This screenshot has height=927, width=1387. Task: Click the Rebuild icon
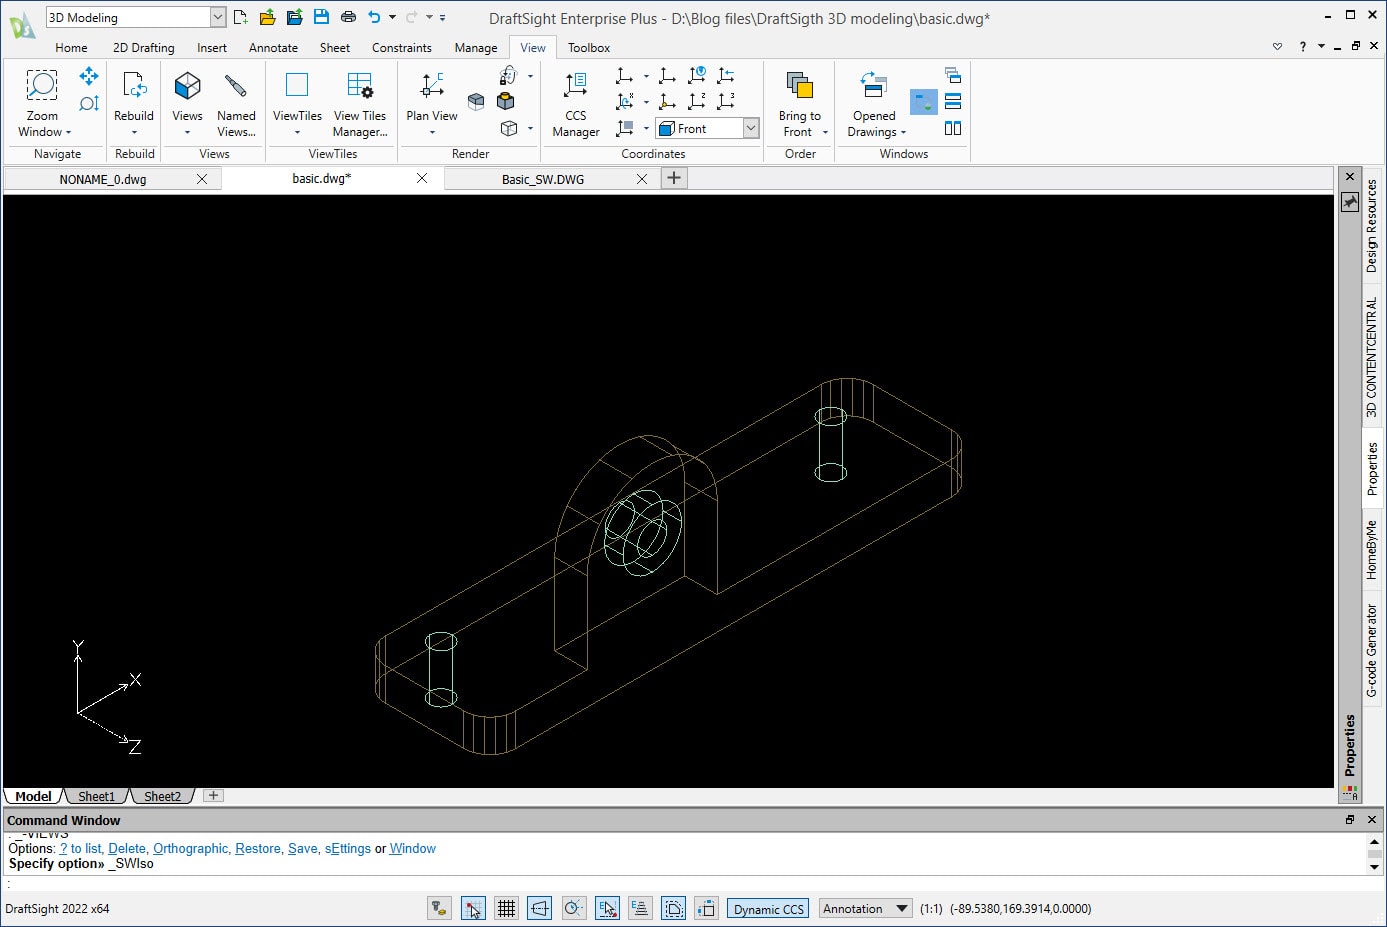[x=134, y=85]
